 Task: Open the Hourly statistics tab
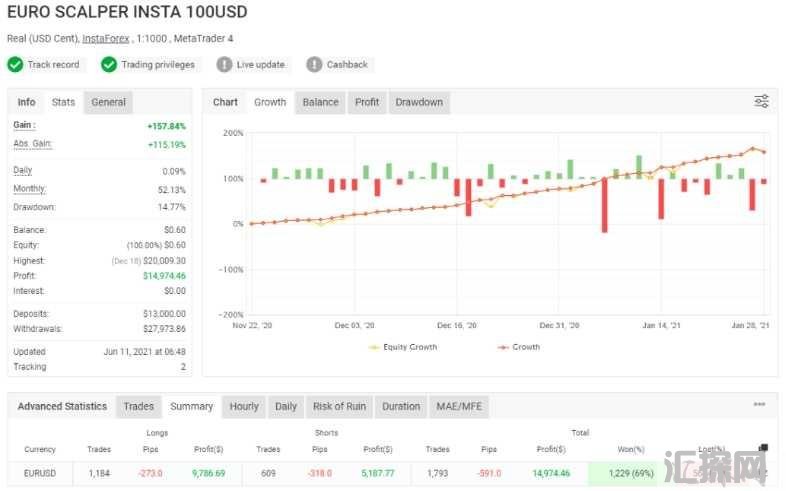244,406
